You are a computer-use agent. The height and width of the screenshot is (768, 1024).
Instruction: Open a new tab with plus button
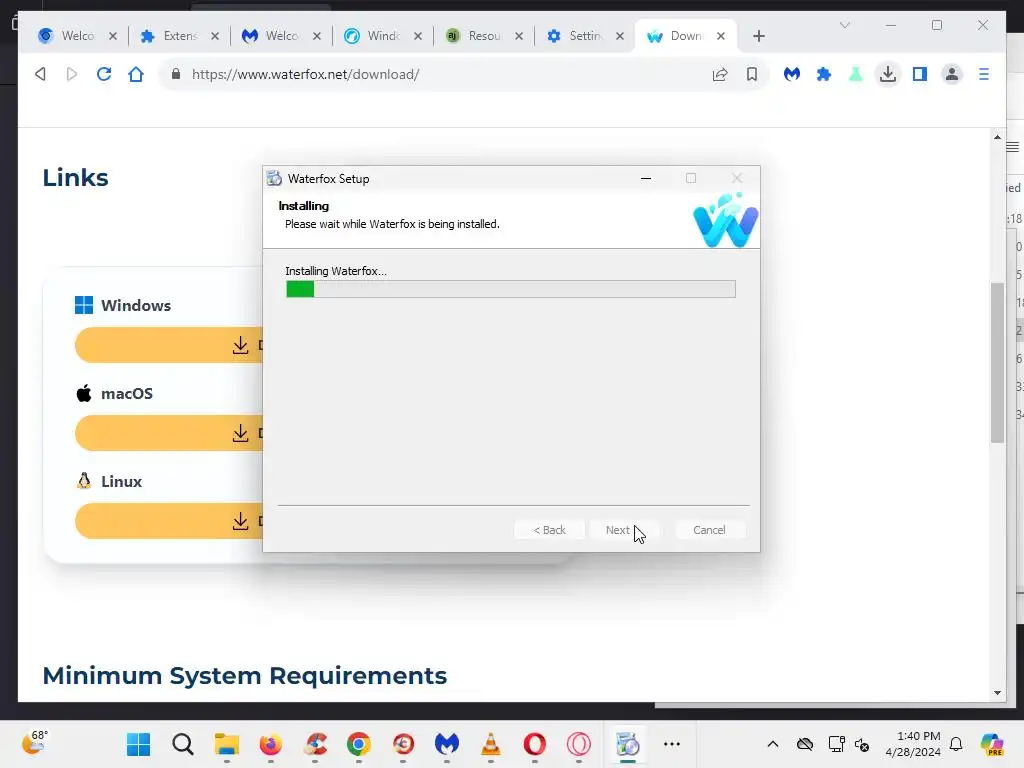click(x=758, y=36)
